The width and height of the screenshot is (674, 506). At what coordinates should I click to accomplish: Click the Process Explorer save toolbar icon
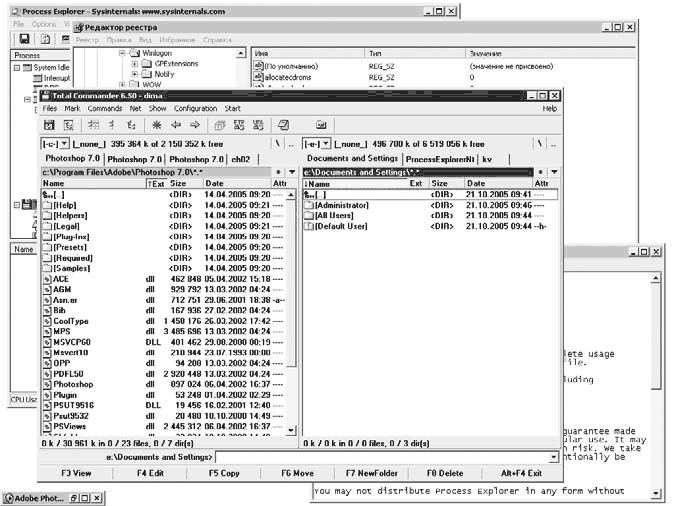point(22,39)
